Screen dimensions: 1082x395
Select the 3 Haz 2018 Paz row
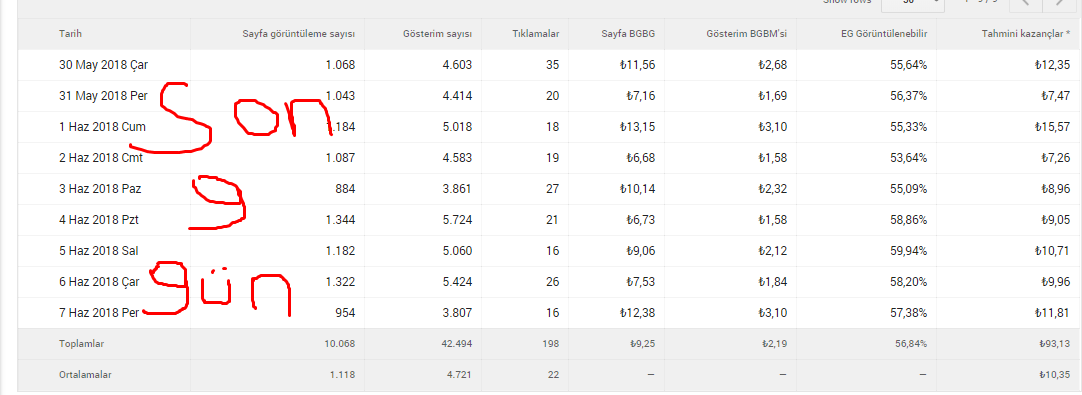[550, 189]
